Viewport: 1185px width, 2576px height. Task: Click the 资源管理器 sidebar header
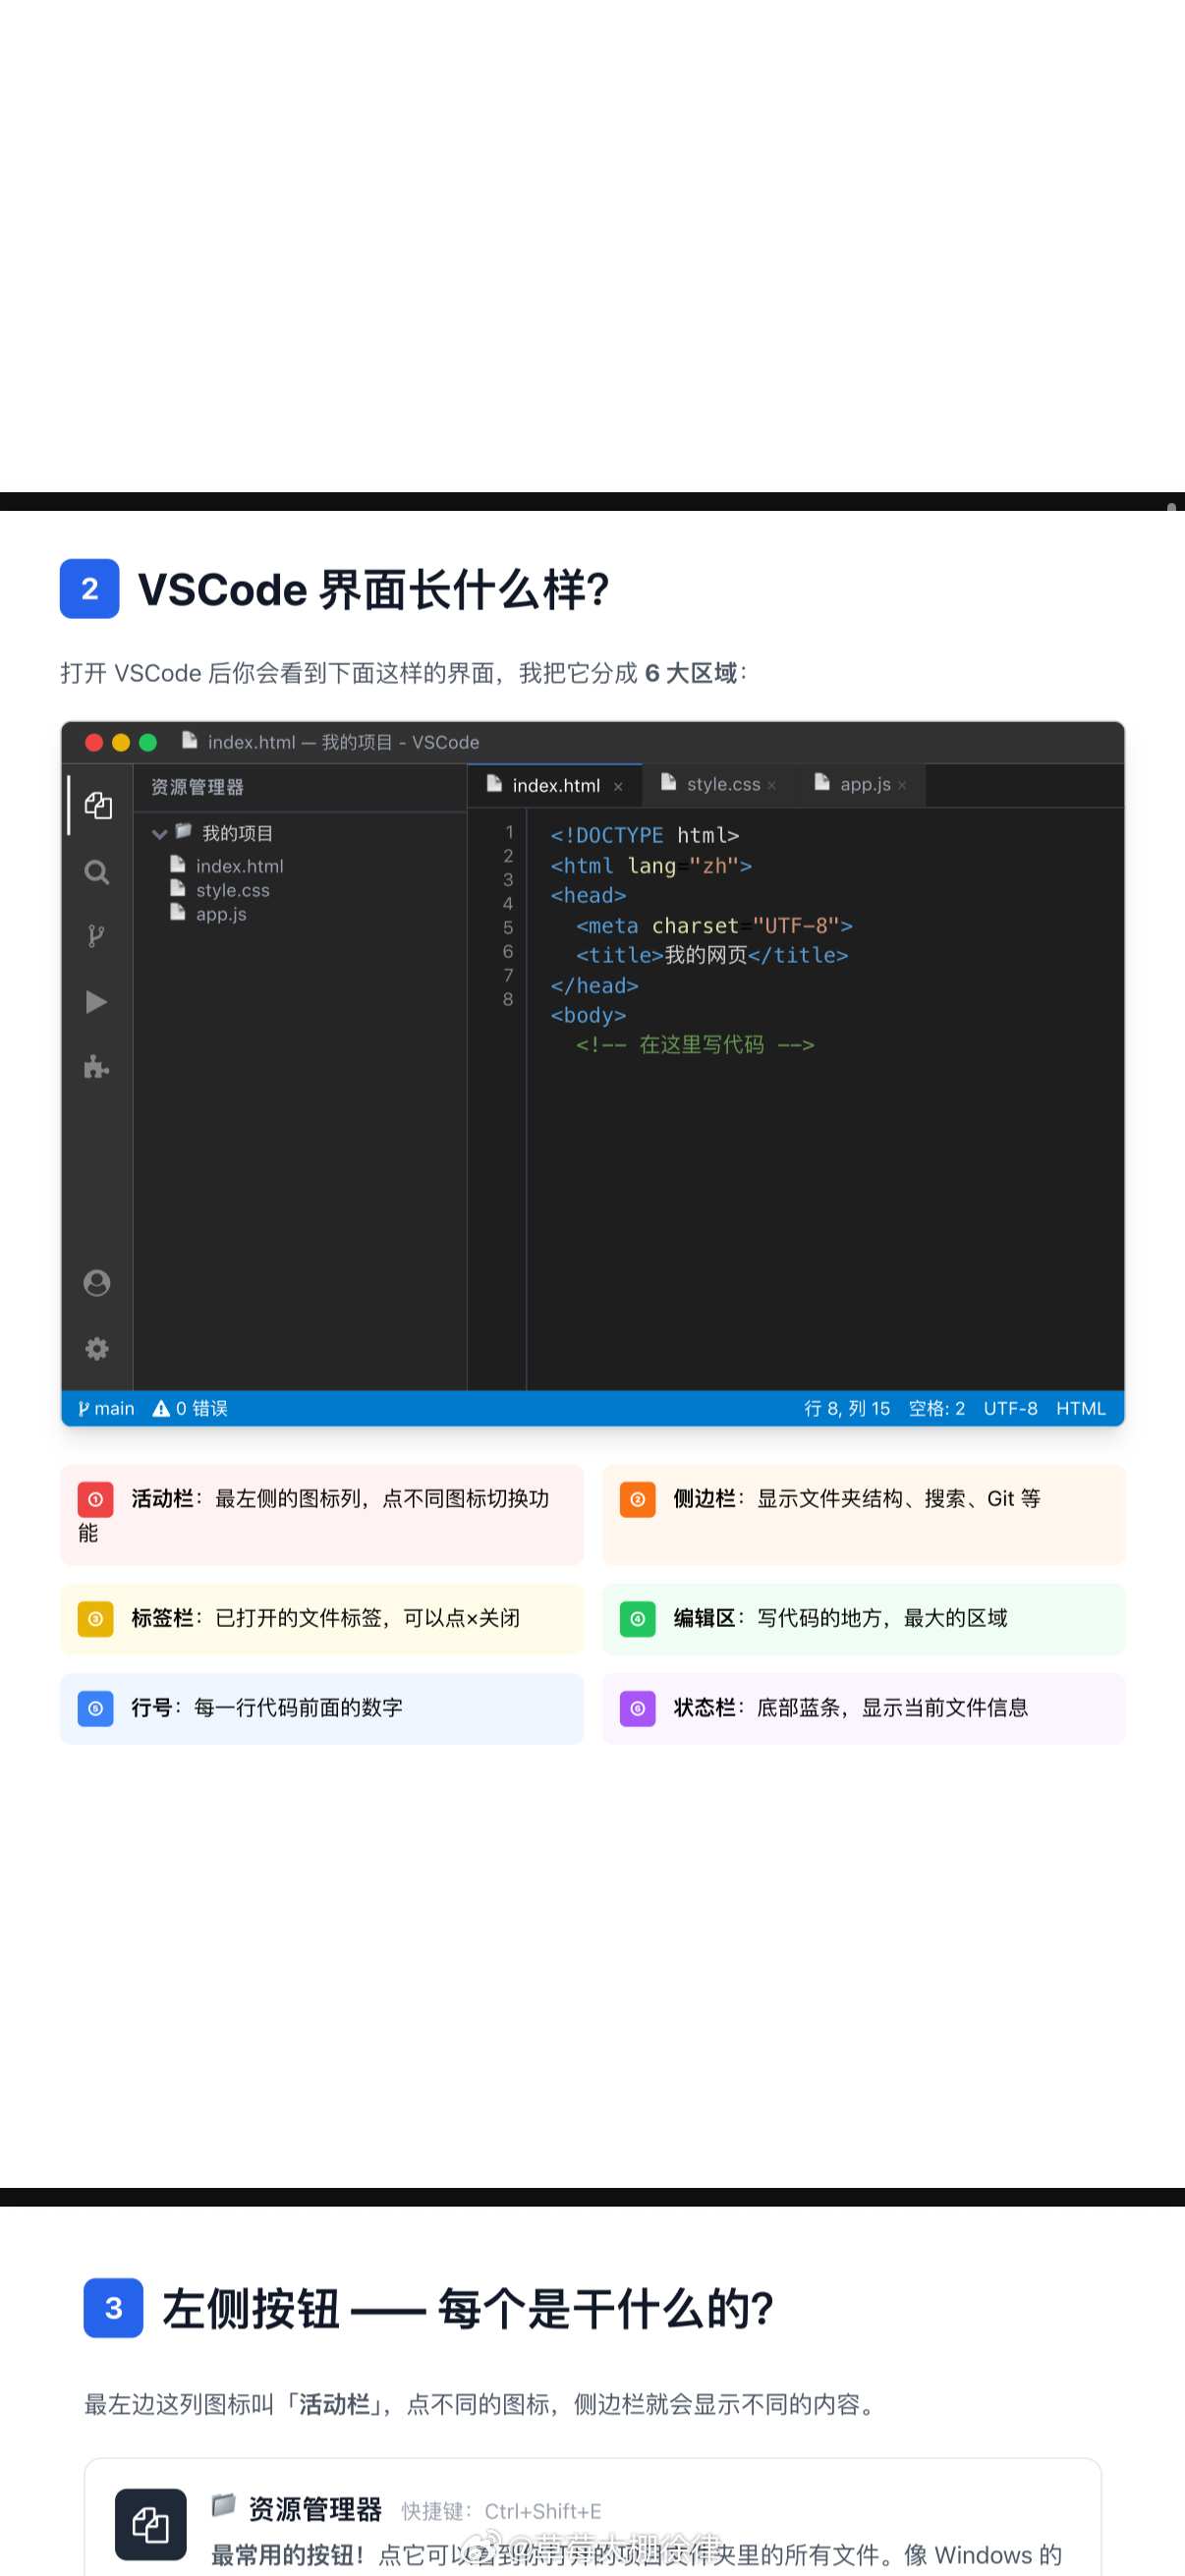[x=197, y=787]
